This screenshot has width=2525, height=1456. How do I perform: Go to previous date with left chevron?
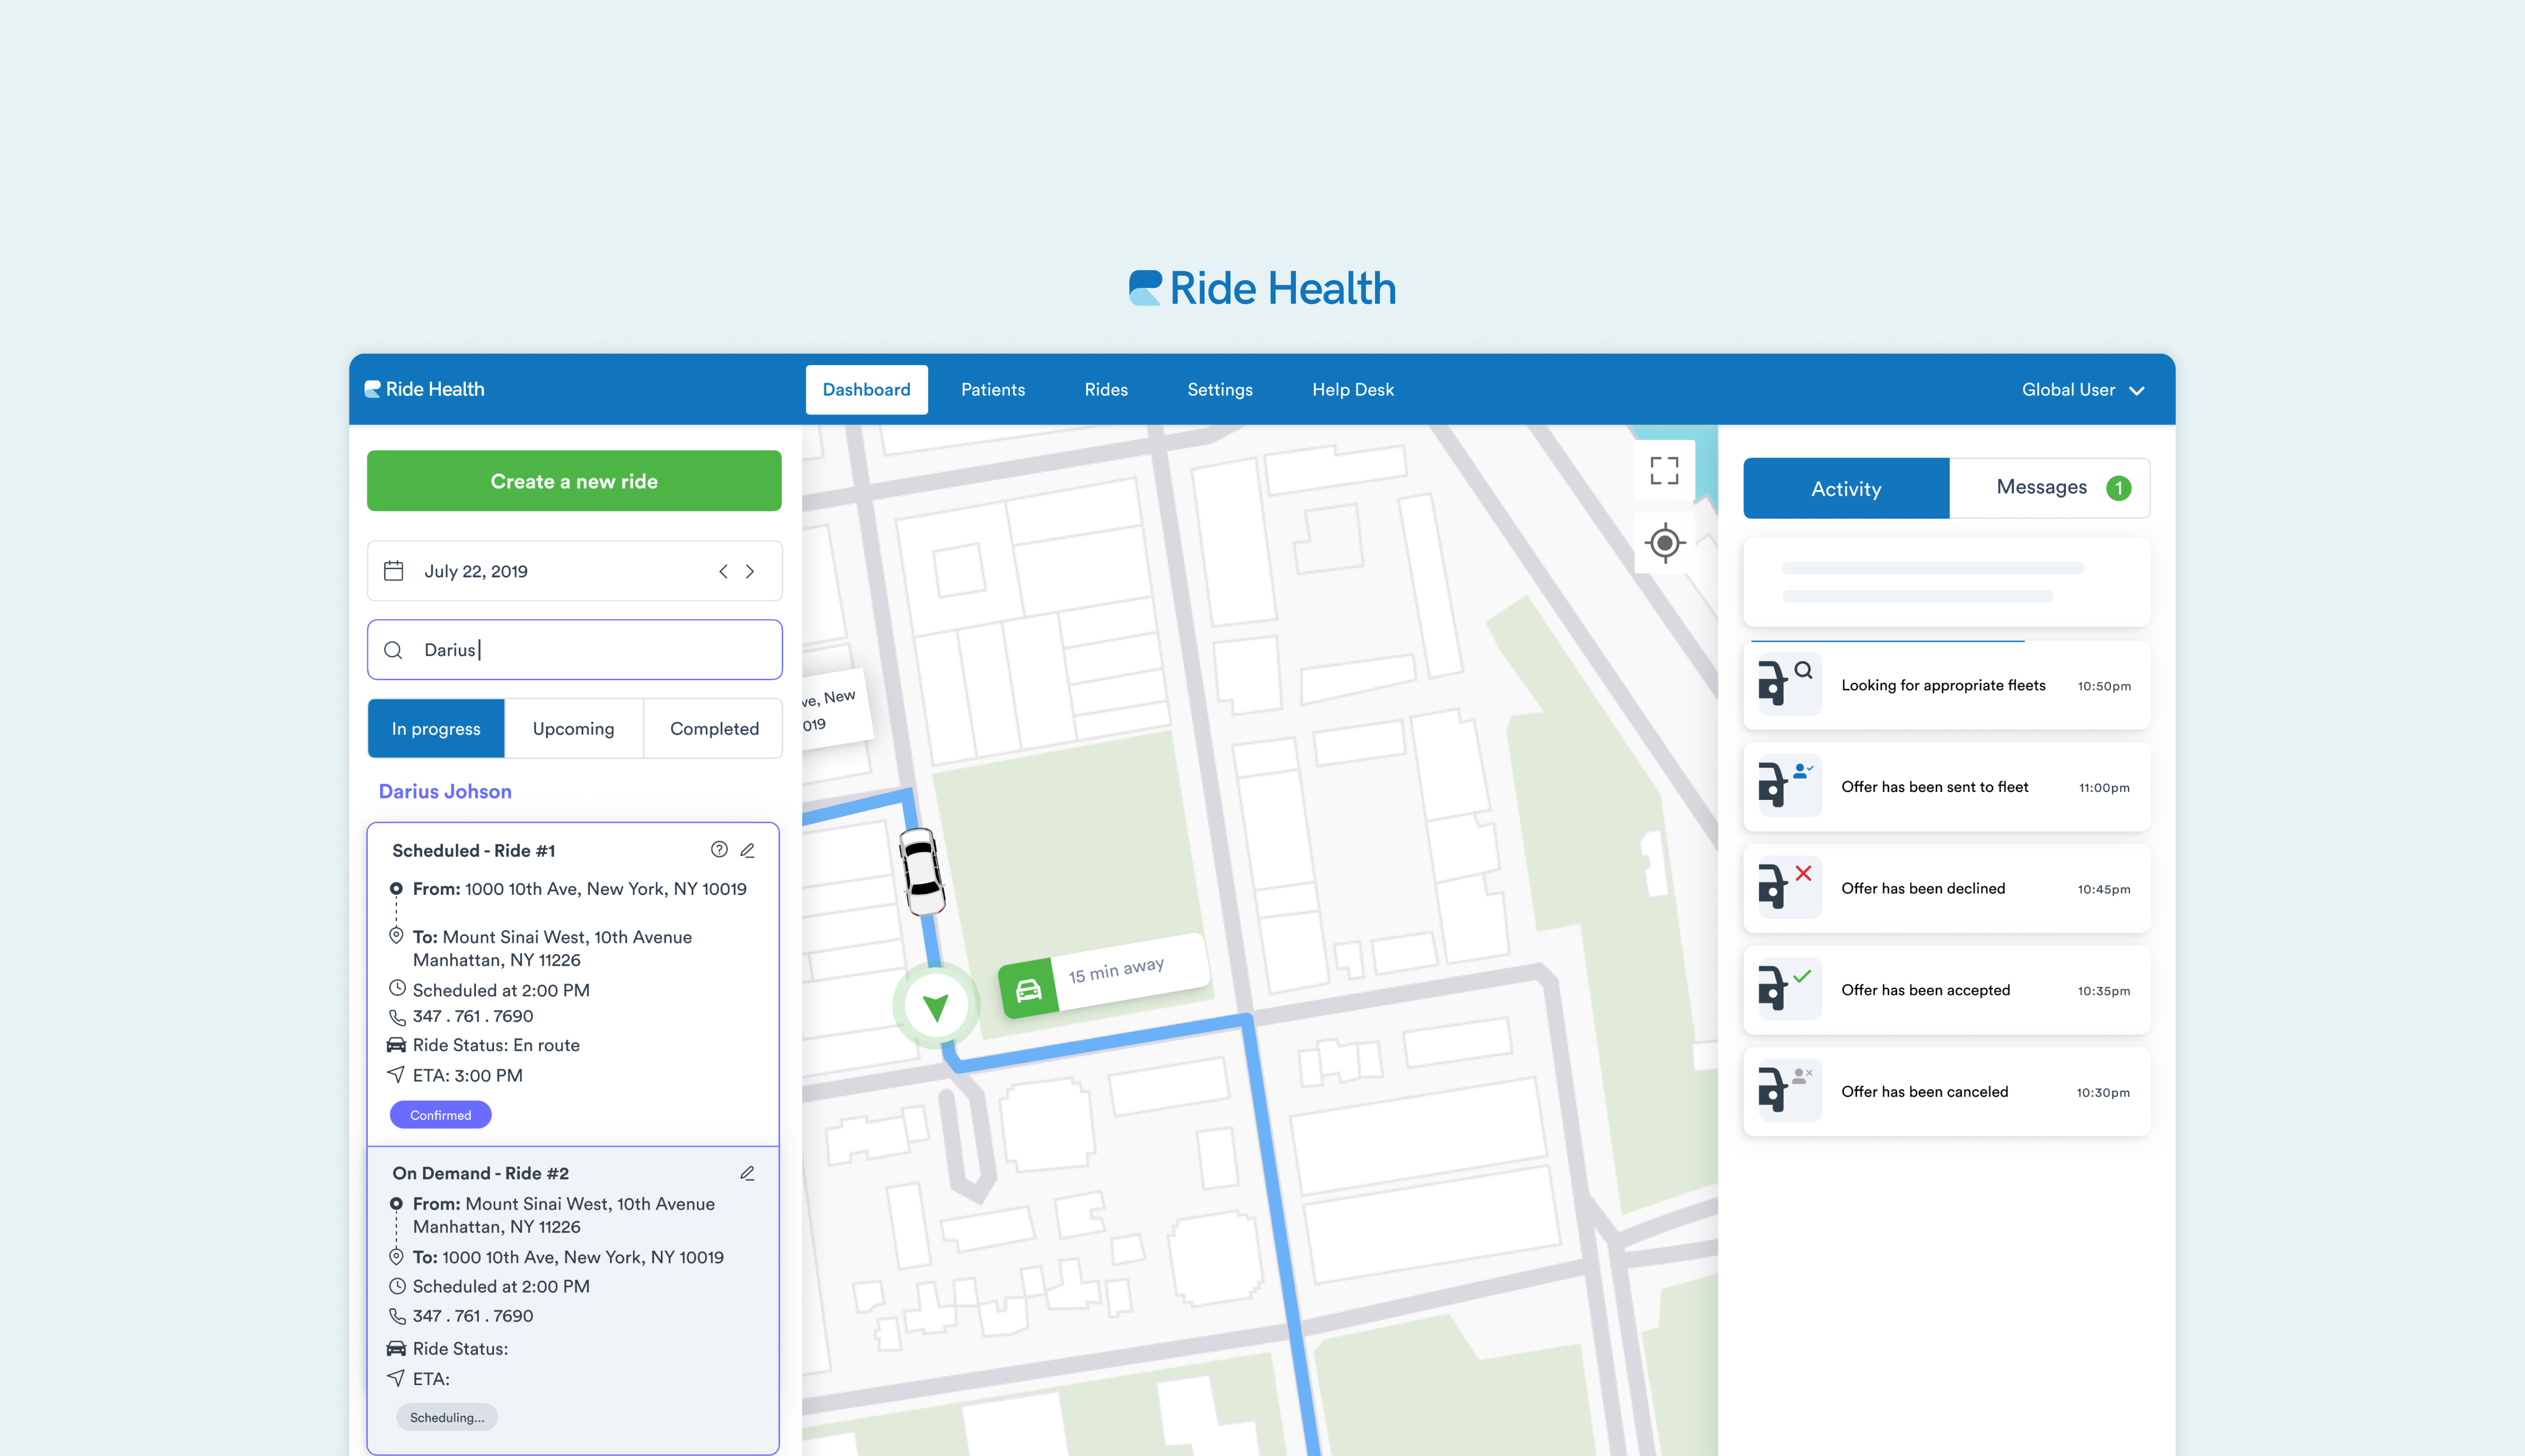pos(723,571)
